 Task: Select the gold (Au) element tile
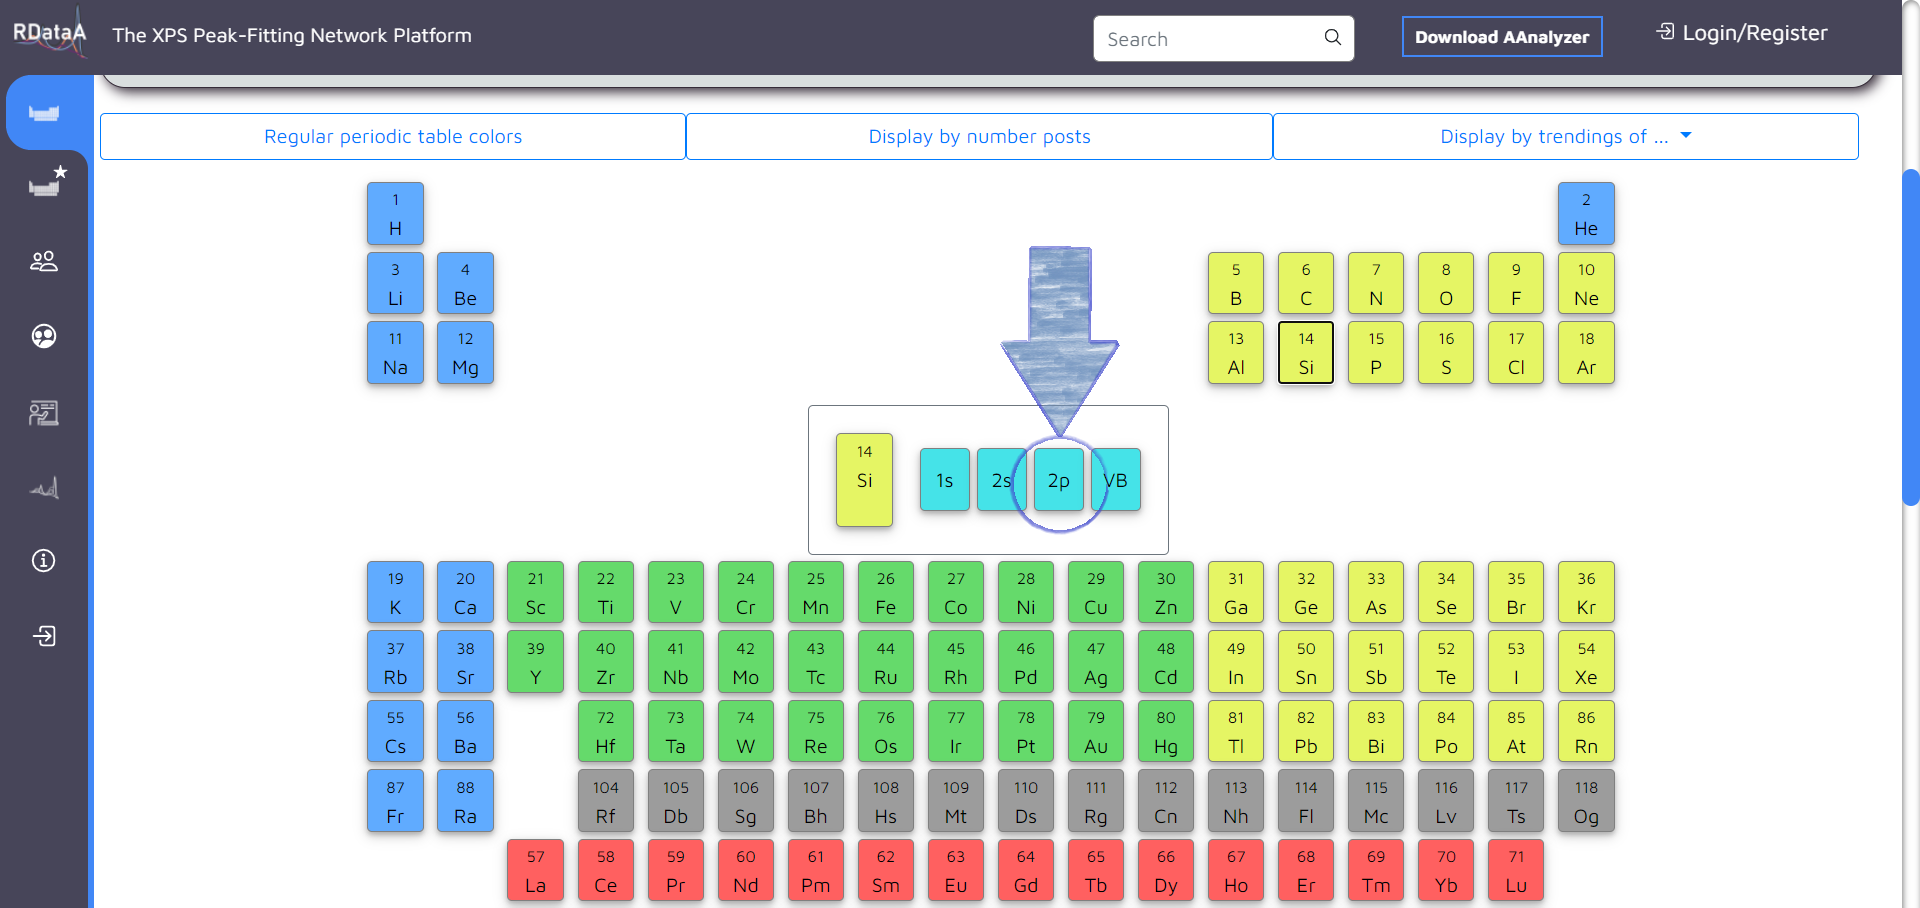click(x=1095, y=732)
